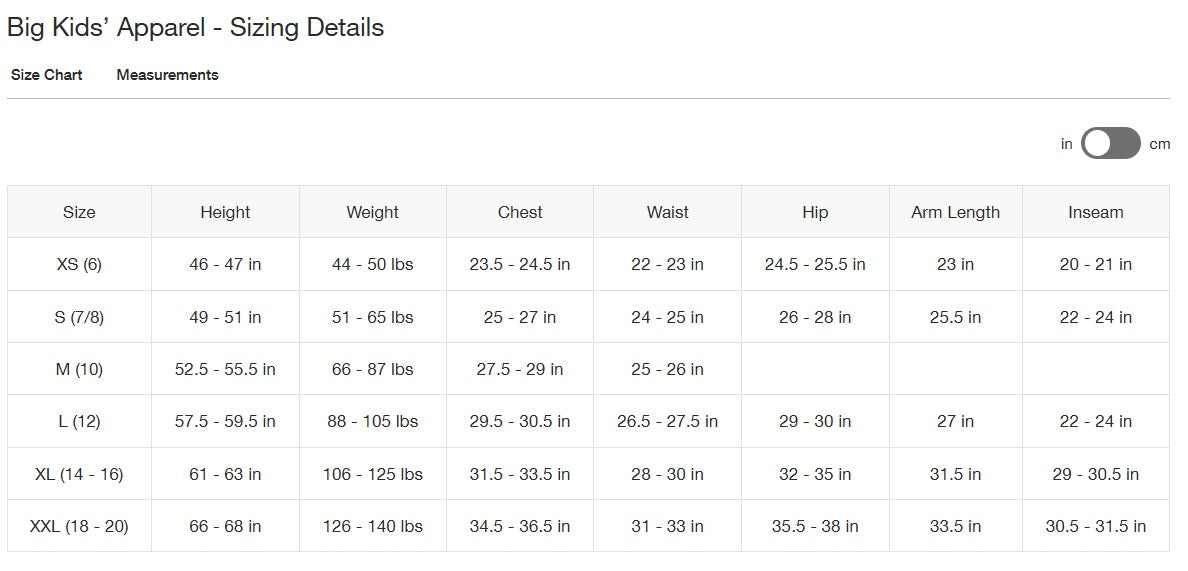The height and width of the screenshot is (571, 1188).
Task: Toggle the inches to centimeters switch
Action: (1110, 143)
